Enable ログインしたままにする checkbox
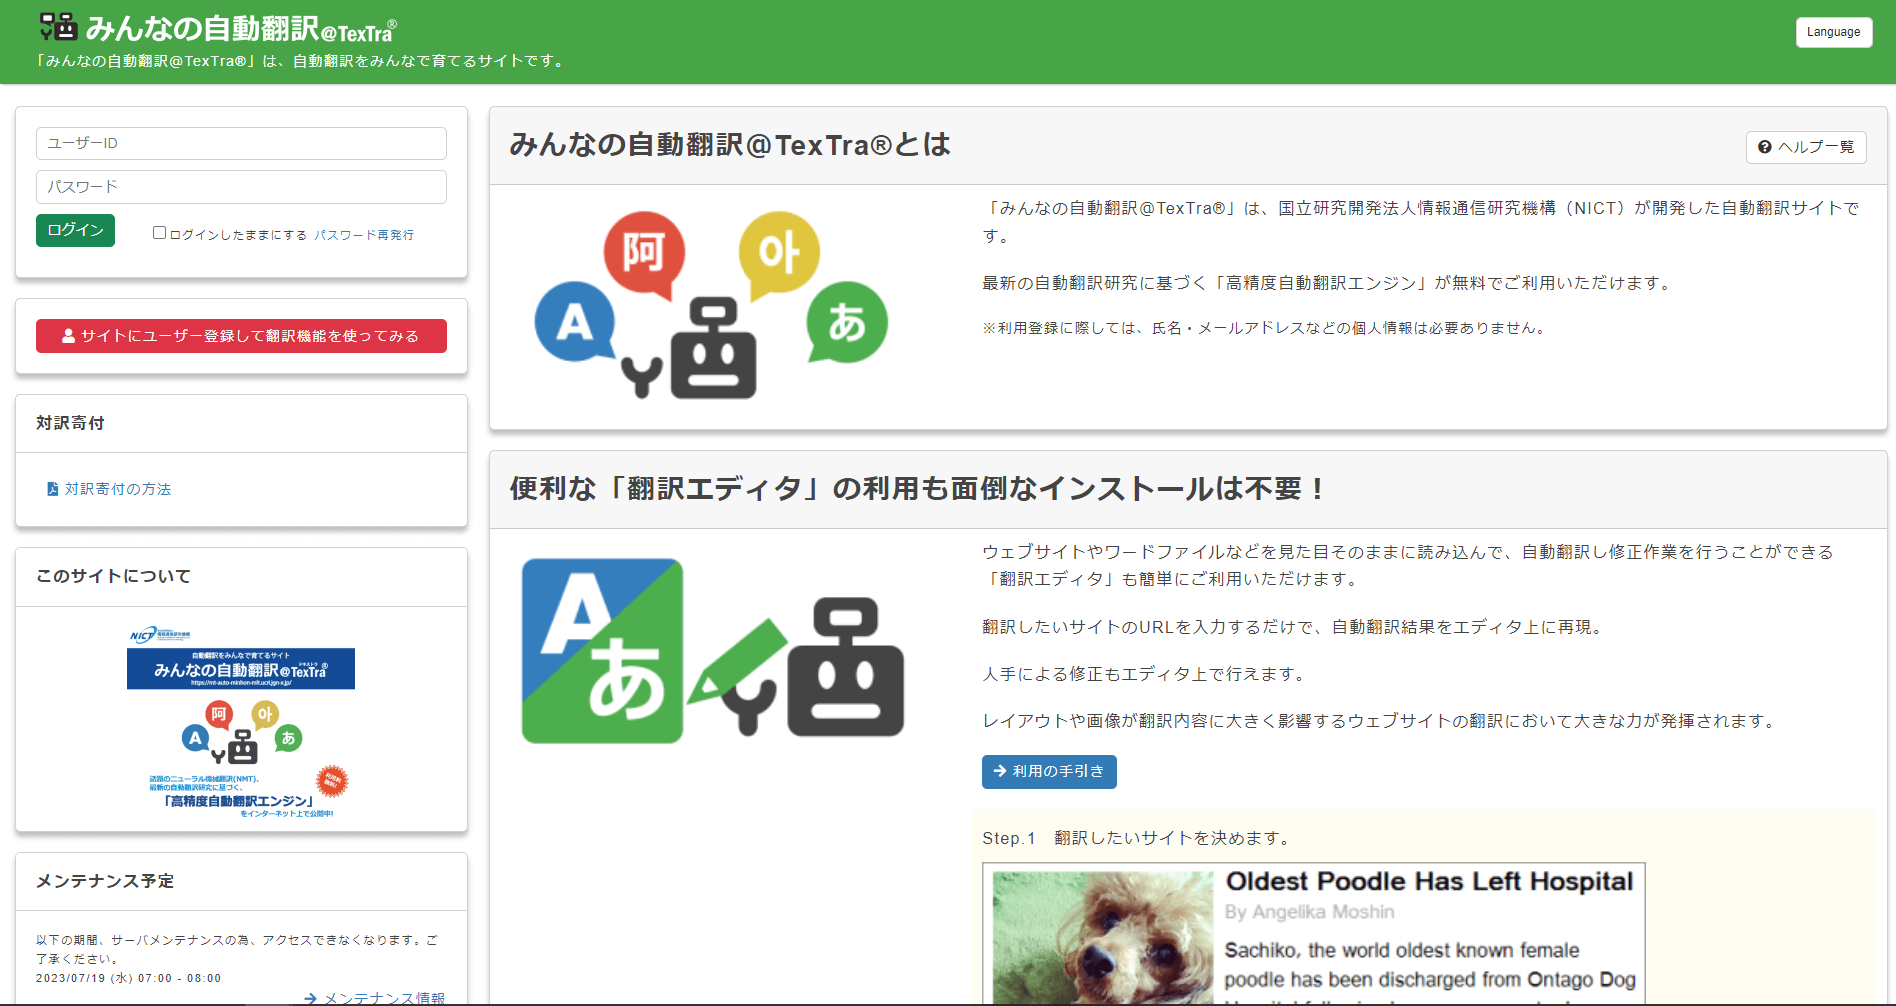1896x1006 pixels. tap(159, 233)
